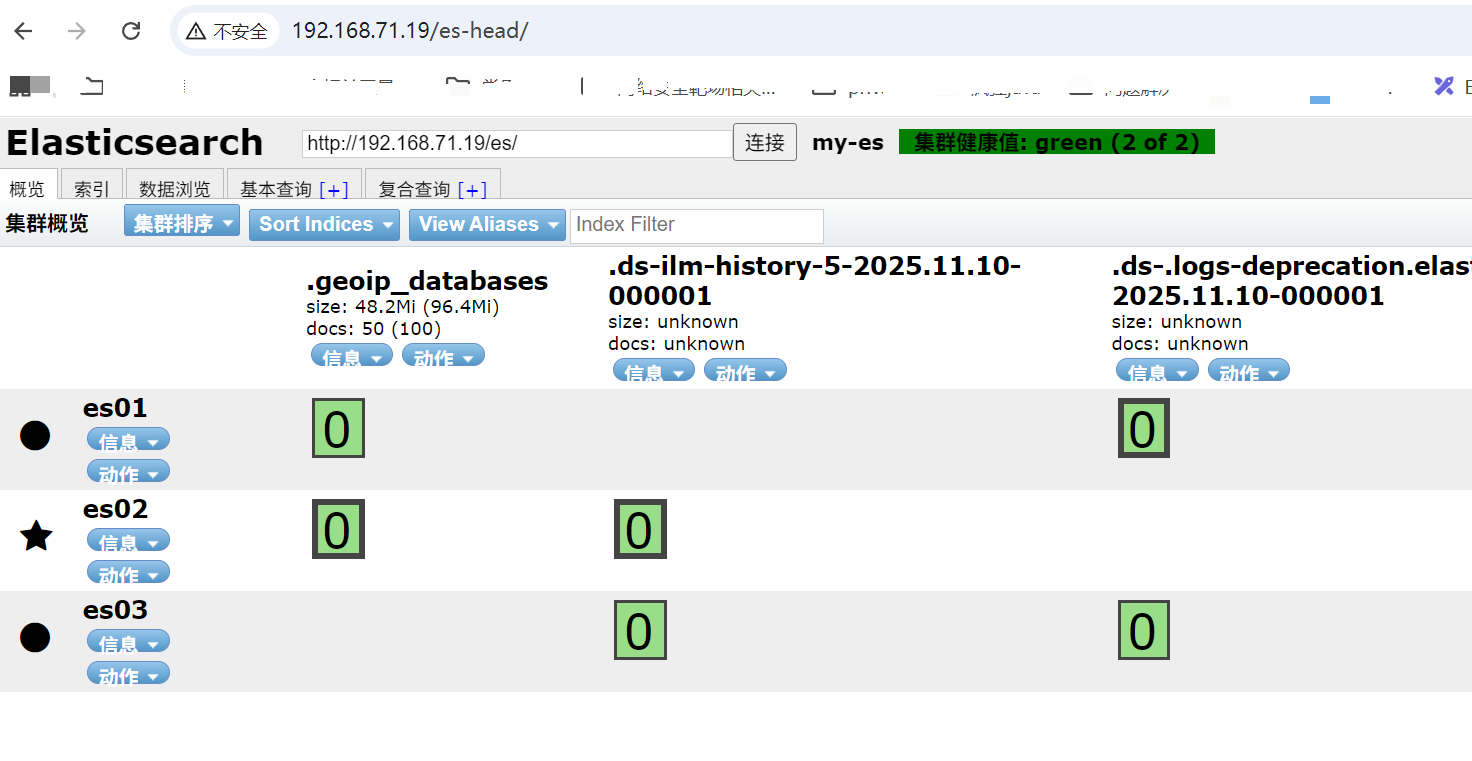The height and width of the screenshot is (761, 1472).
Task: Click the 'size: 48.2Mi (96.4Mi)' text
Action: [403, 307]
